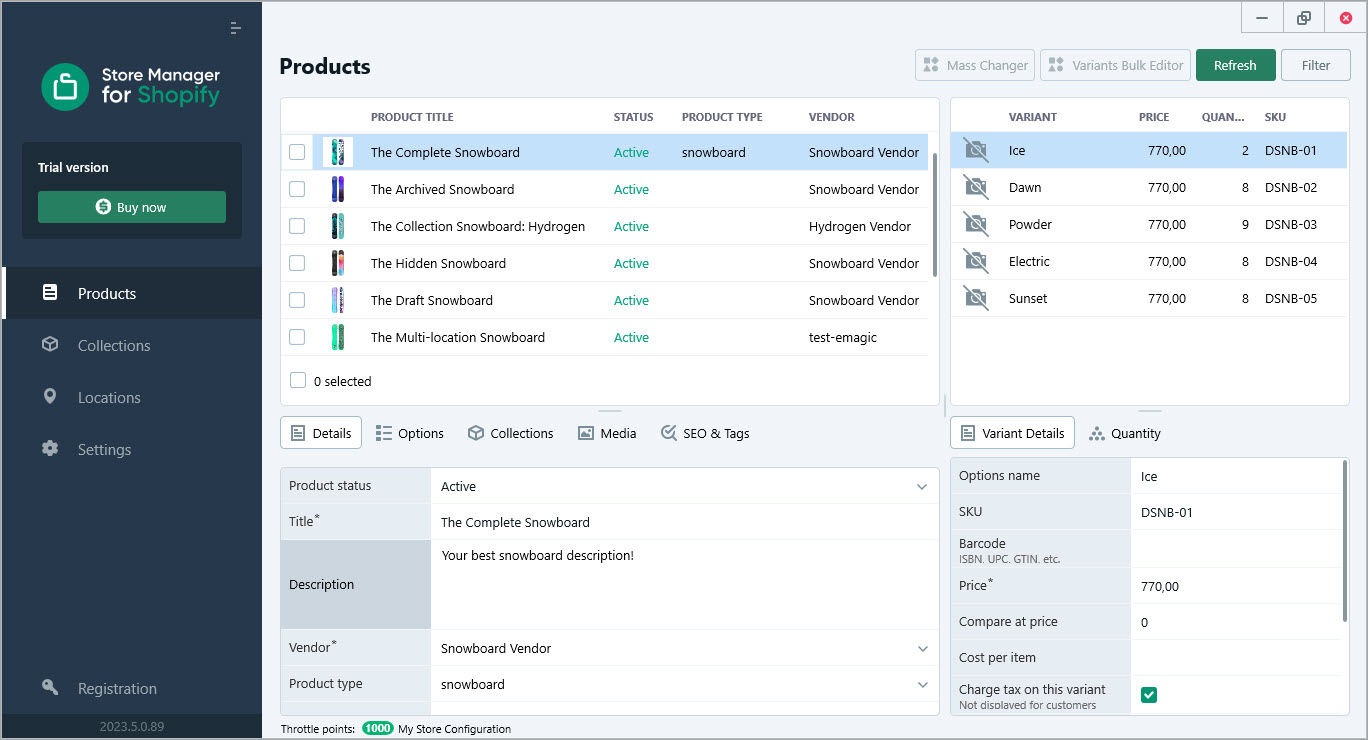Image resolution: width=1368 pixels, height=740 pixels.
Task: Check the Collection Snowboard: Hydrogen row
Action: coord(297,226)
